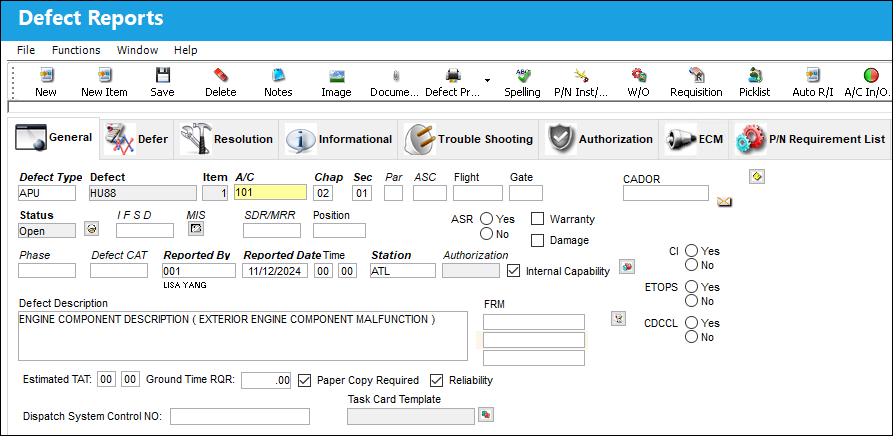893x436 pixels.
Task: Switch to the ECM tab
Action: (694, 139)
